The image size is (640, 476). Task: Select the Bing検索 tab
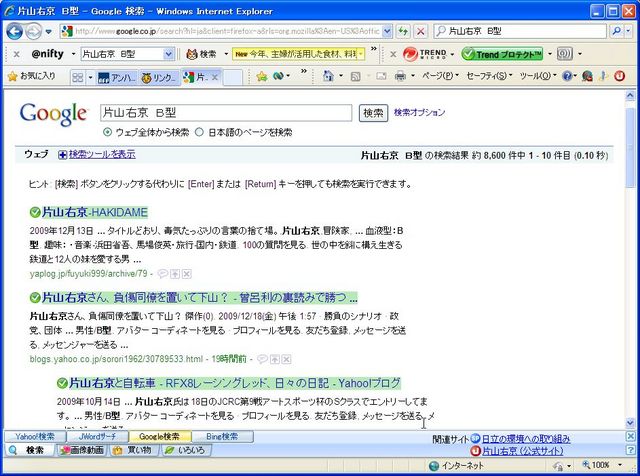[x=222, y=436]
